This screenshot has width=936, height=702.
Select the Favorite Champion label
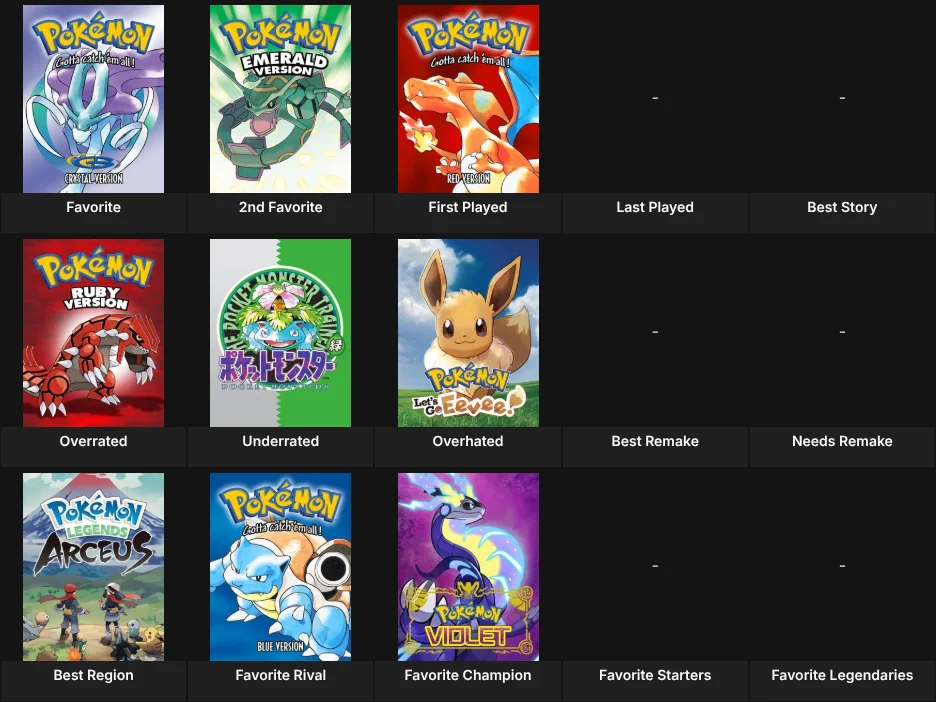[x=468, y=675]
